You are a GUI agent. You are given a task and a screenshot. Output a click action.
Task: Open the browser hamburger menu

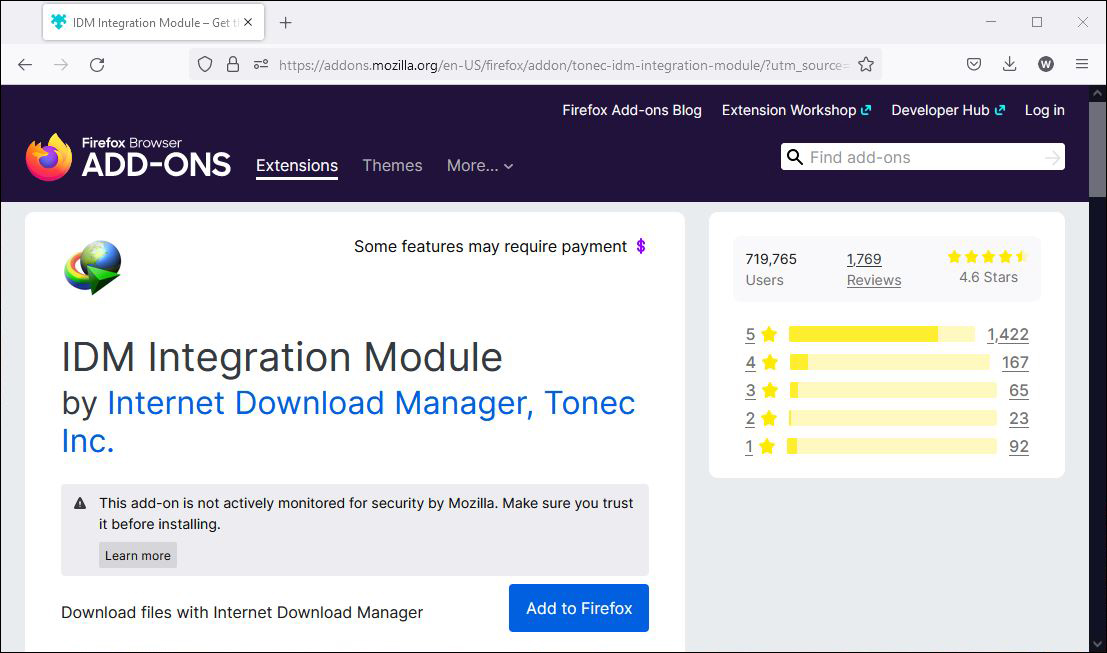[x=1082, y=64]
